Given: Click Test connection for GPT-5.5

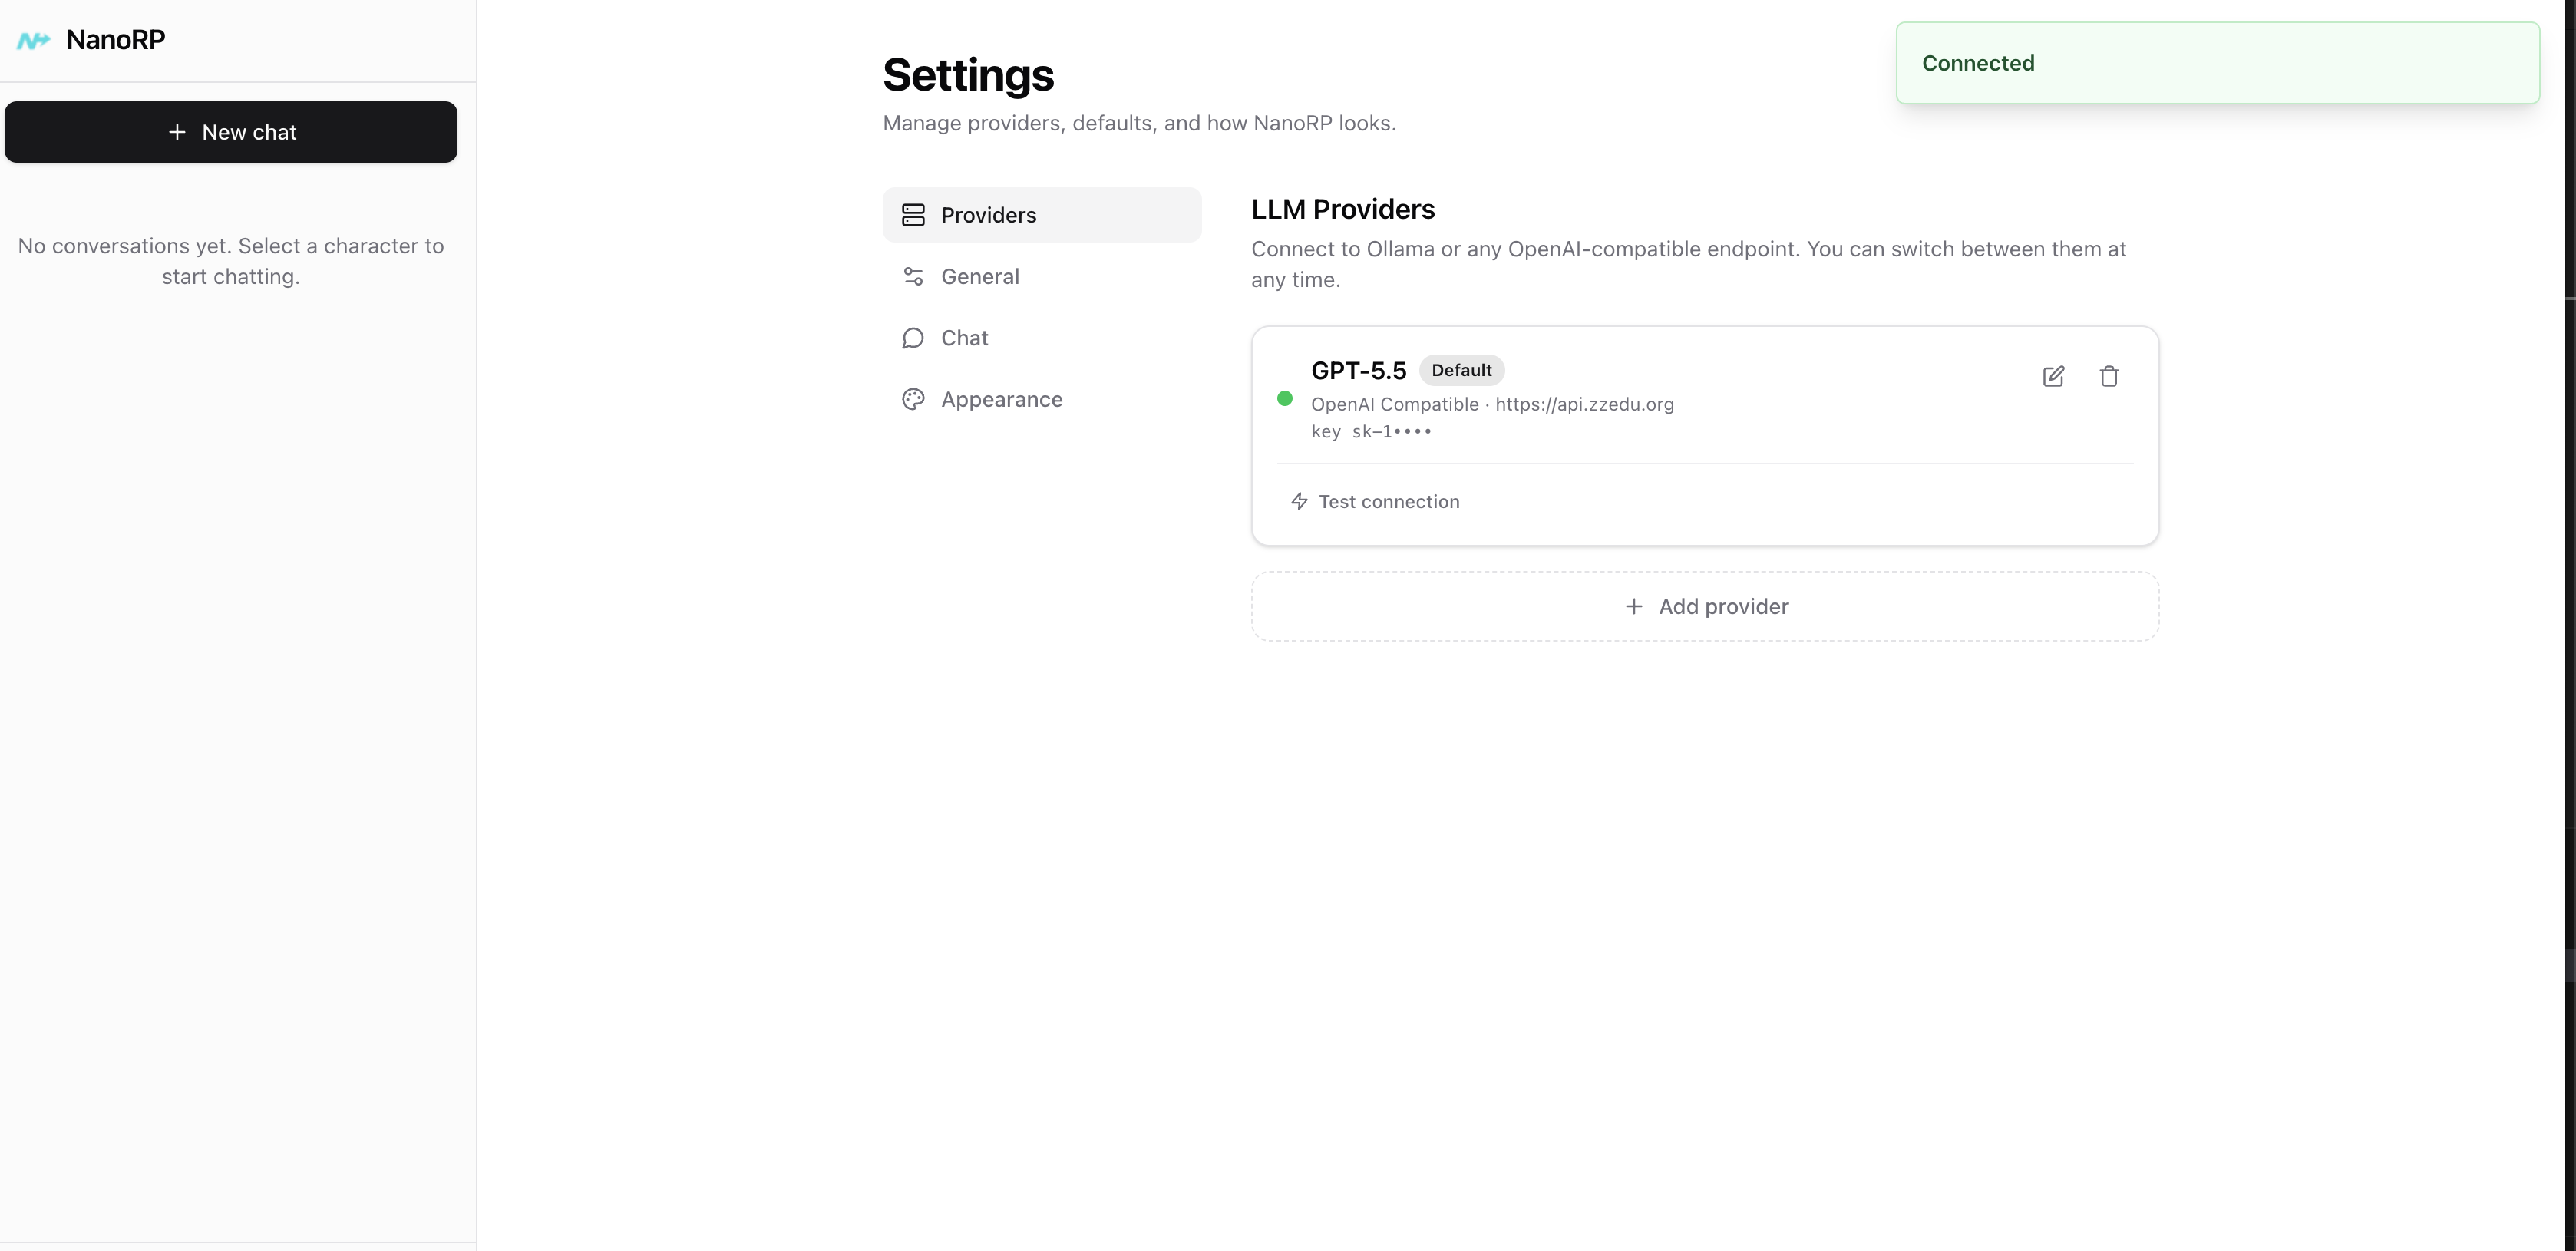Looking at the screenshot, I should click(1375, 501).
